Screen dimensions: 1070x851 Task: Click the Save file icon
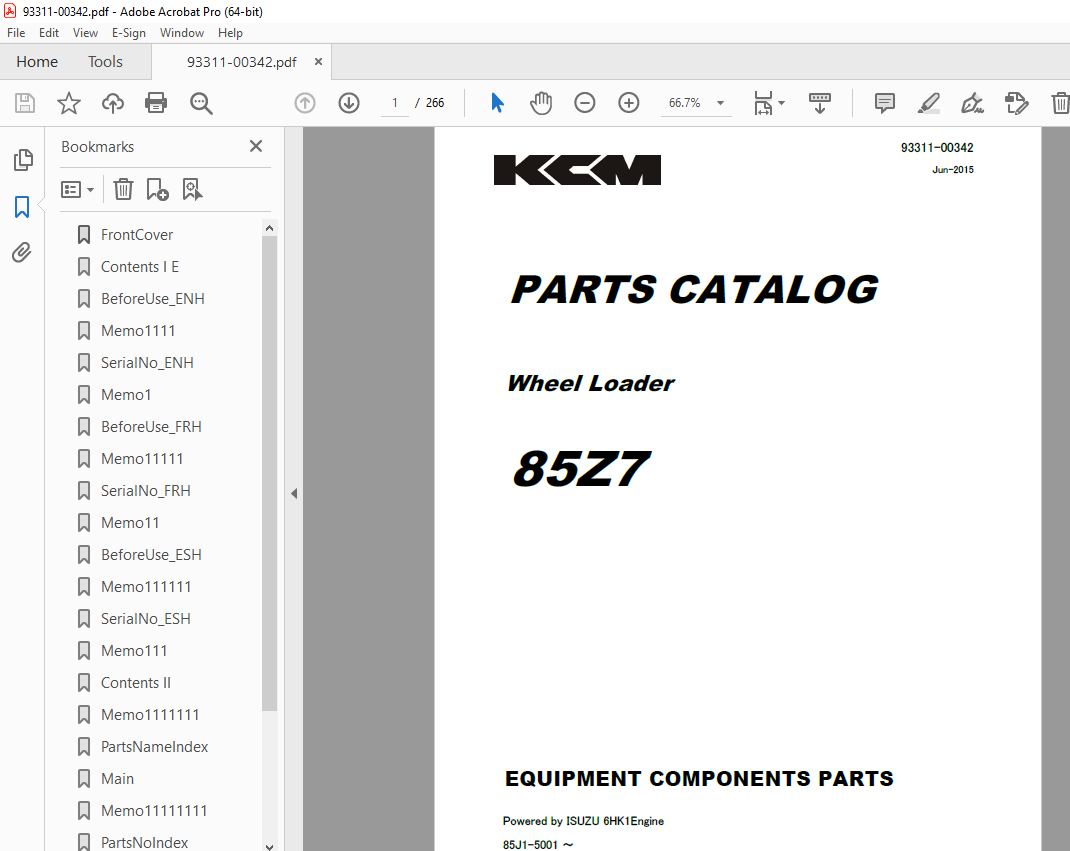coord(25,103)
